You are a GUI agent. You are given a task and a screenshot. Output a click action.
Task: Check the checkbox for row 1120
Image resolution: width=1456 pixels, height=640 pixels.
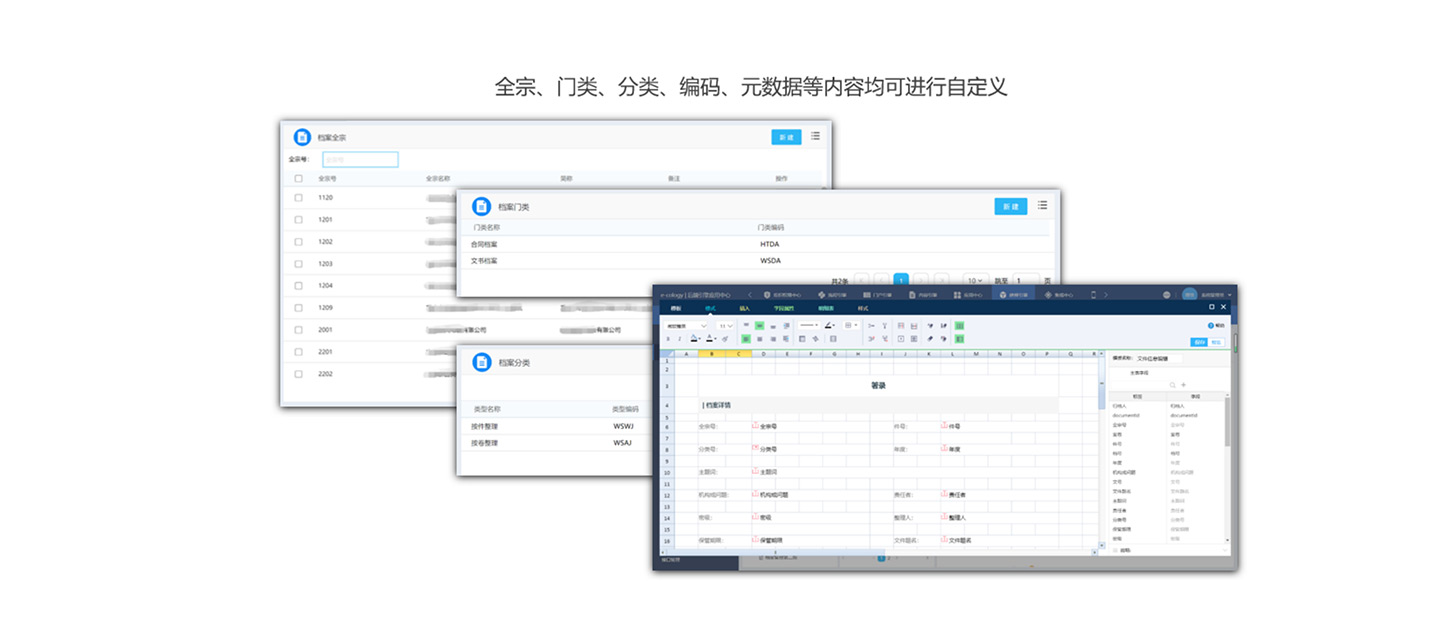click(x=298, y=198)
